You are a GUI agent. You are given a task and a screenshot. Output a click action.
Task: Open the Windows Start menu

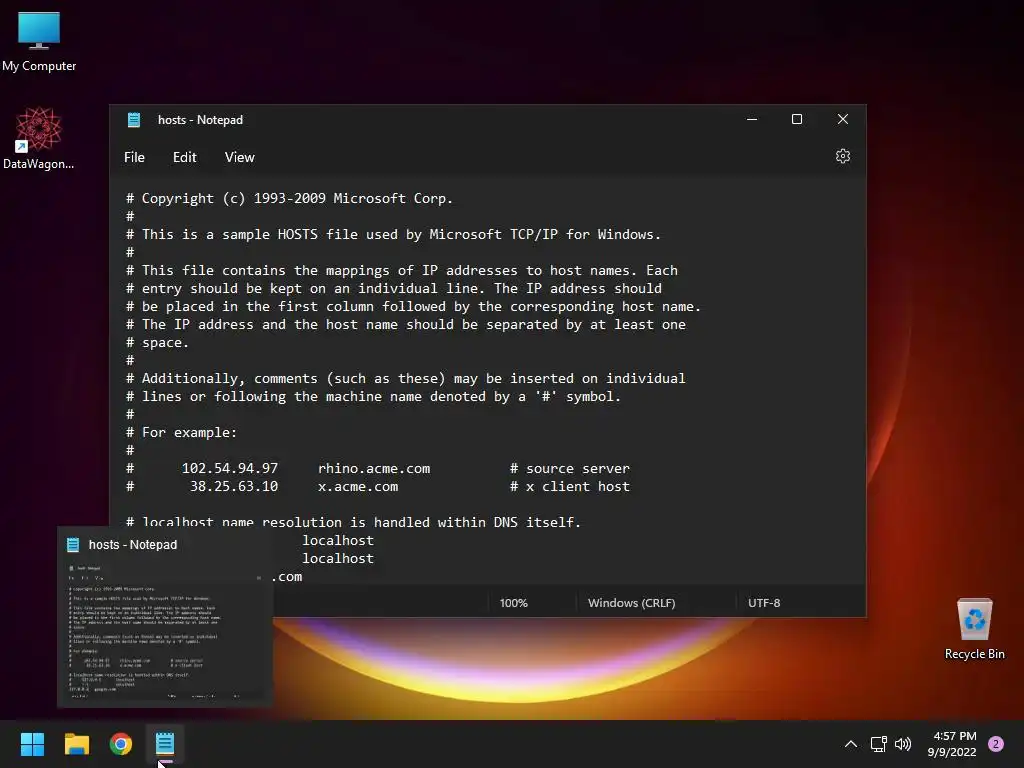[x=32, y=744]
